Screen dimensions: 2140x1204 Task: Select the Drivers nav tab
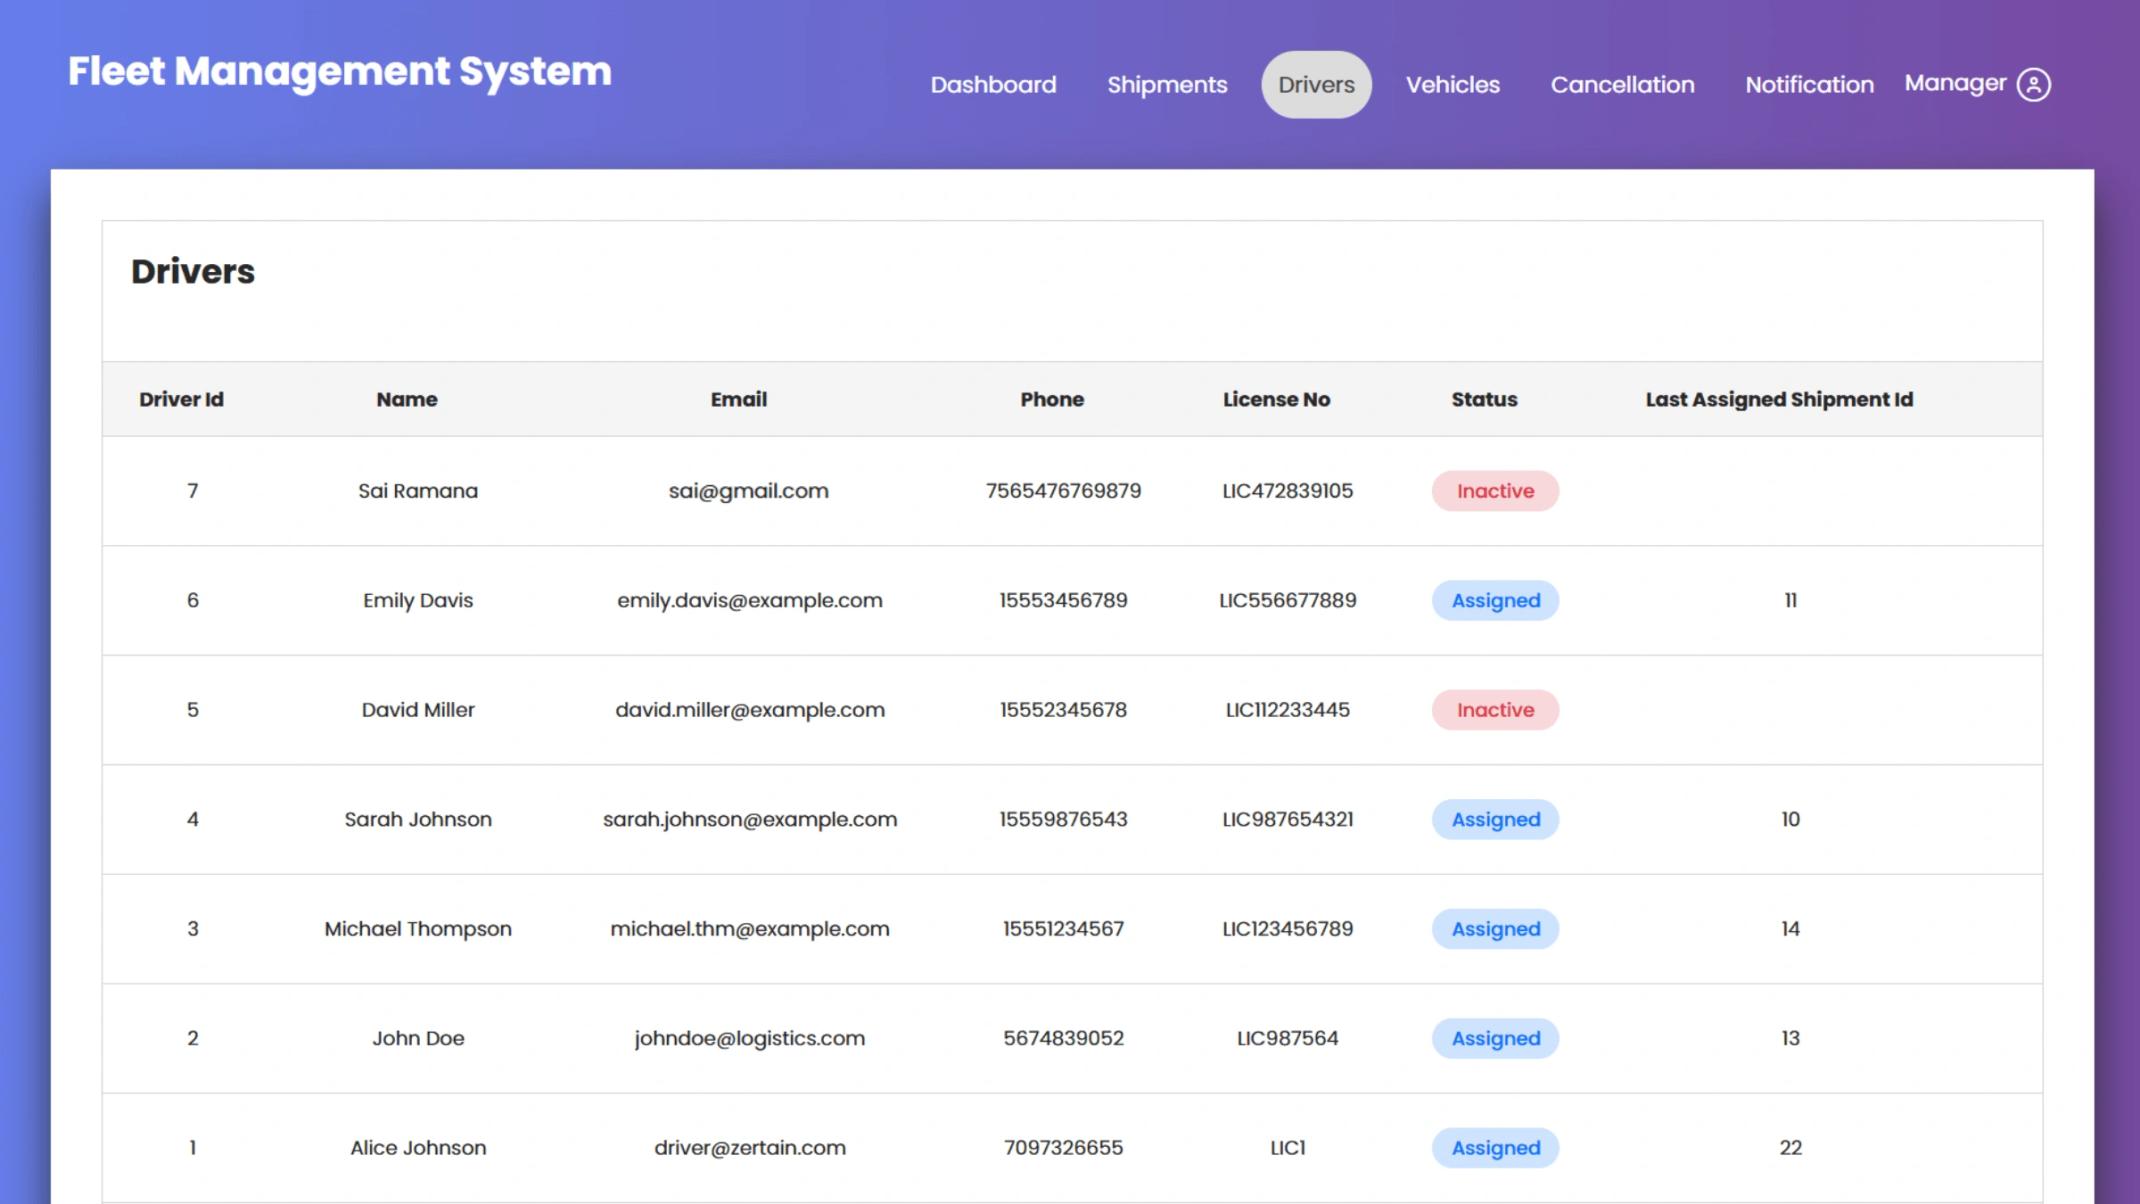1316,85
